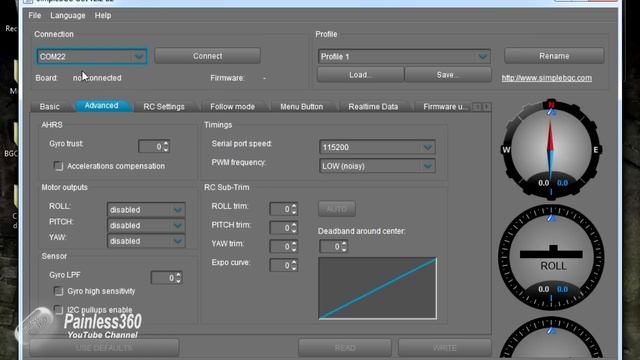The height and width of the screenshot is (360, 640).
Task: Click the Connect button
Action: [x=207, y=56]
